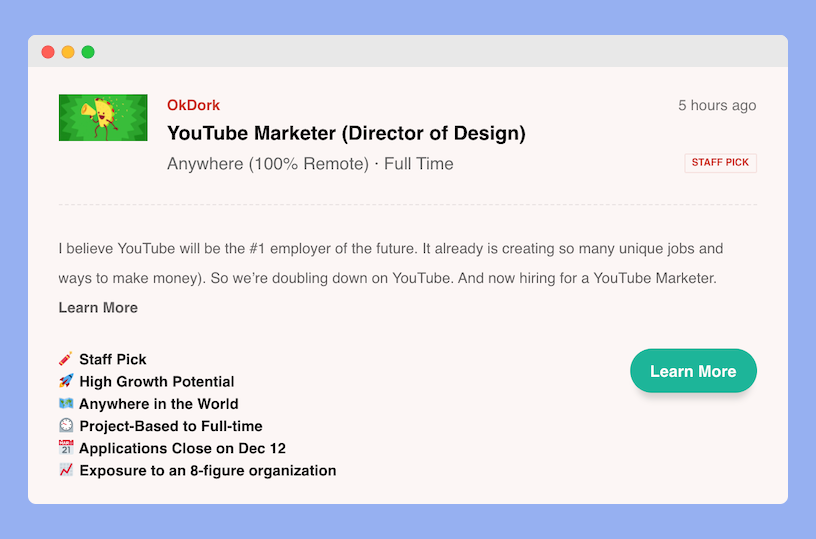Click 'Anywhere (100% Remote) · Full Time' text

pos(310,164)
